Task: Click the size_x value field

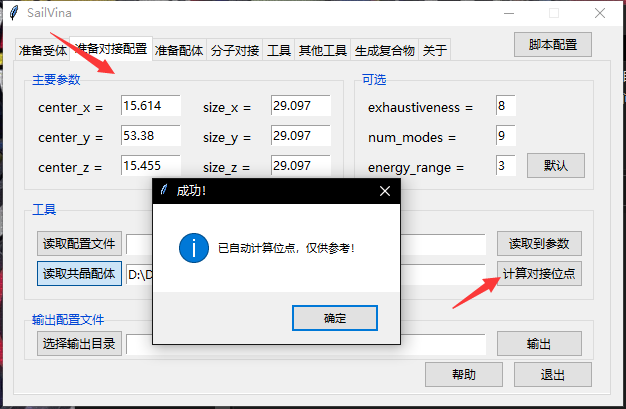Action: tap(301, 105)
